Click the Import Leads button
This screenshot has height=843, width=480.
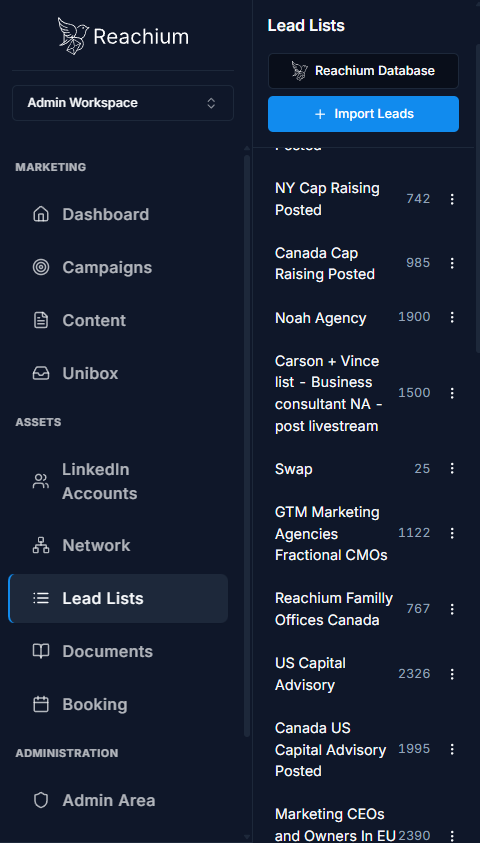(x=363, y=114)
